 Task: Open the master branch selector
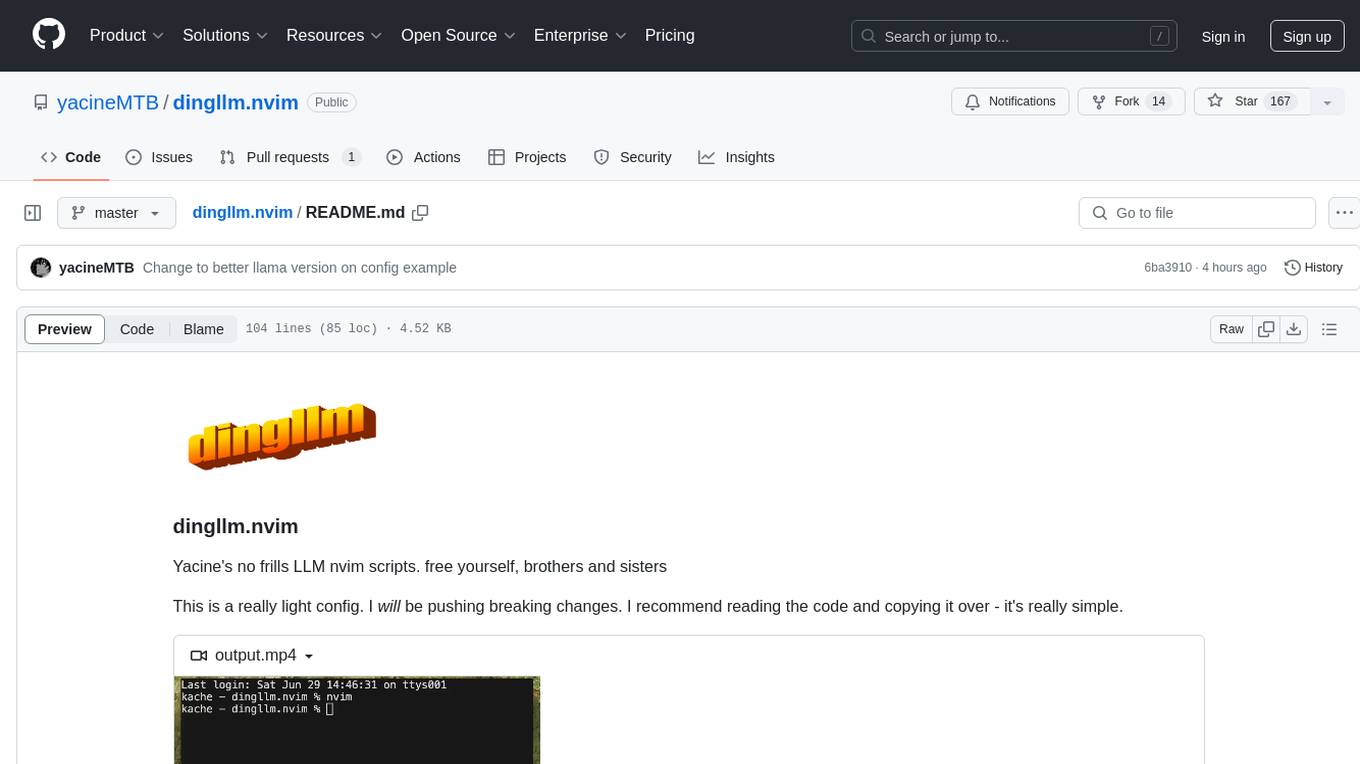[x=116, y=213]
